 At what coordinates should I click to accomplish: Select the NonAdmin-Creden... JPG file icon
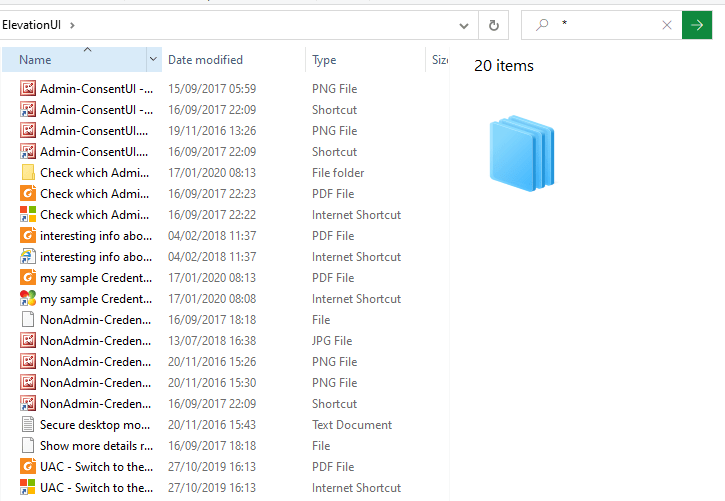click(x=28, y=341)
